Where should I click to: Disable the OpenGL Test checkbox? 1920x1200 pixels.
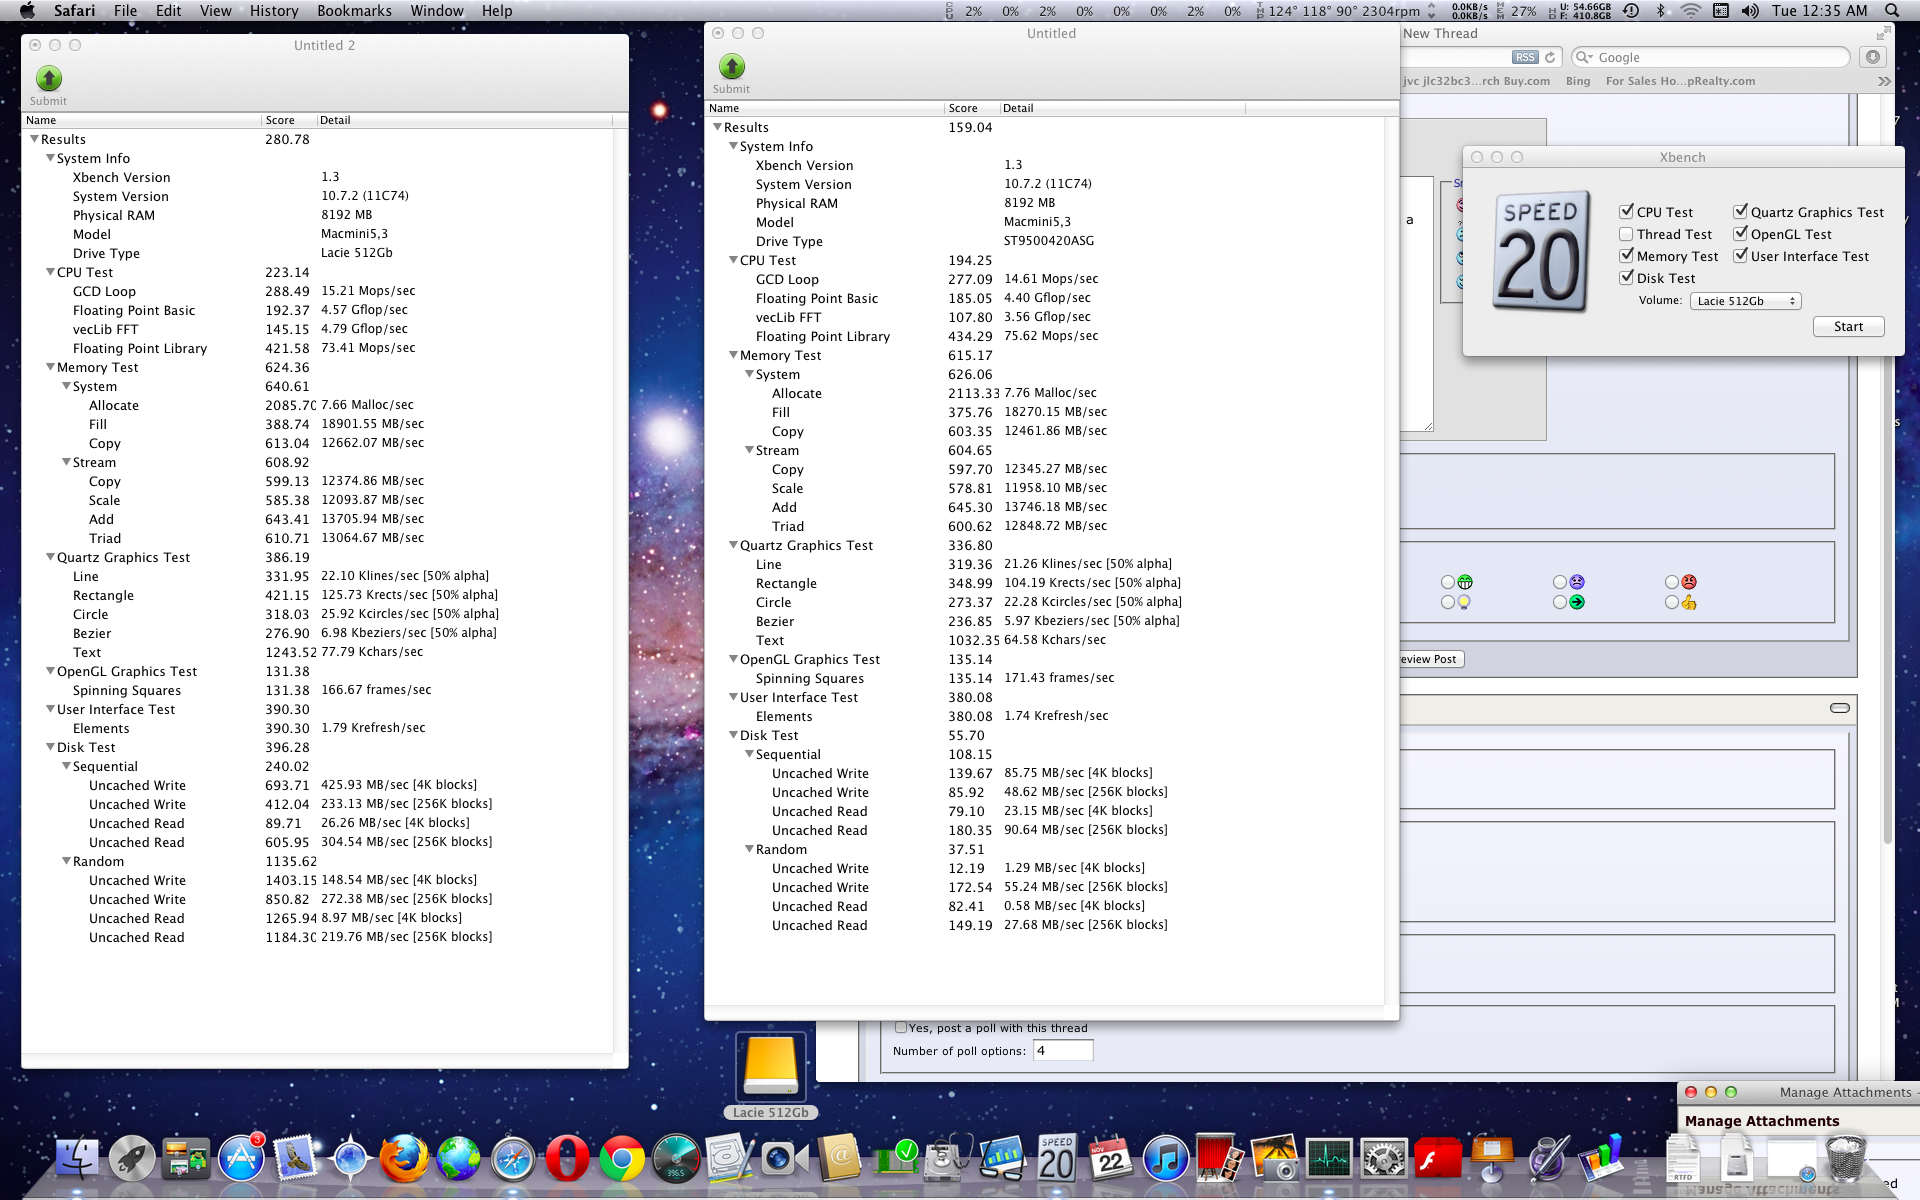(1740, 234)
